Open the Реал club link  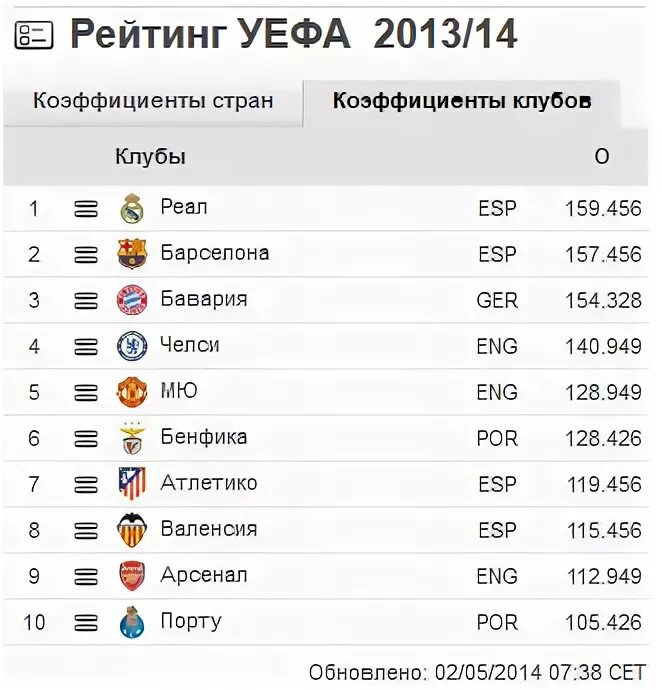tap(184, 207)
